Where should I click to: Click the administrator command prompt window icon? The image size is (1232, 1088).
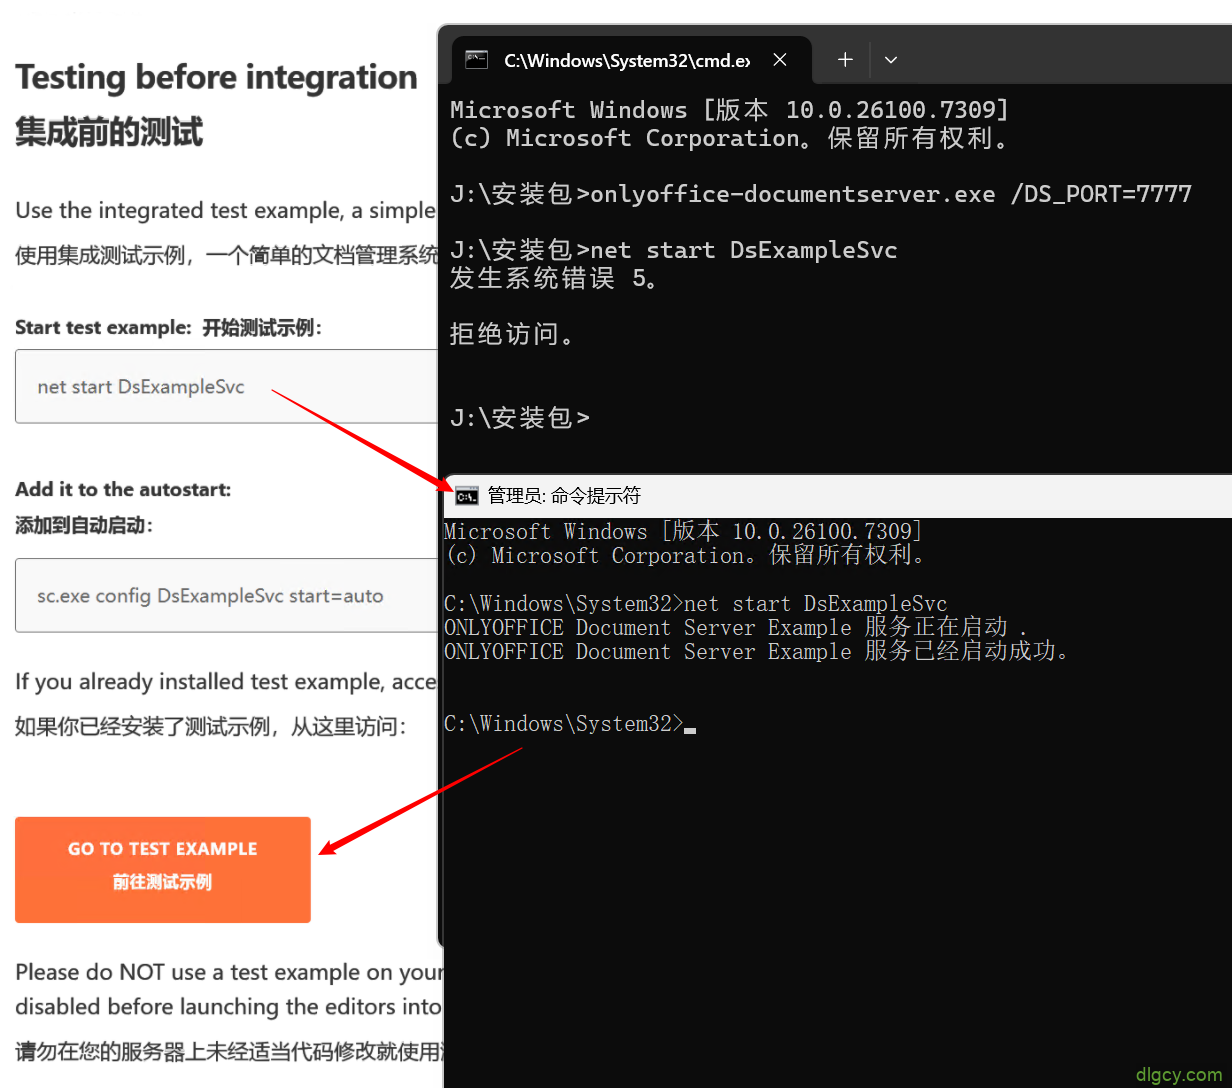pyautogui.click(x=466, y=496)
